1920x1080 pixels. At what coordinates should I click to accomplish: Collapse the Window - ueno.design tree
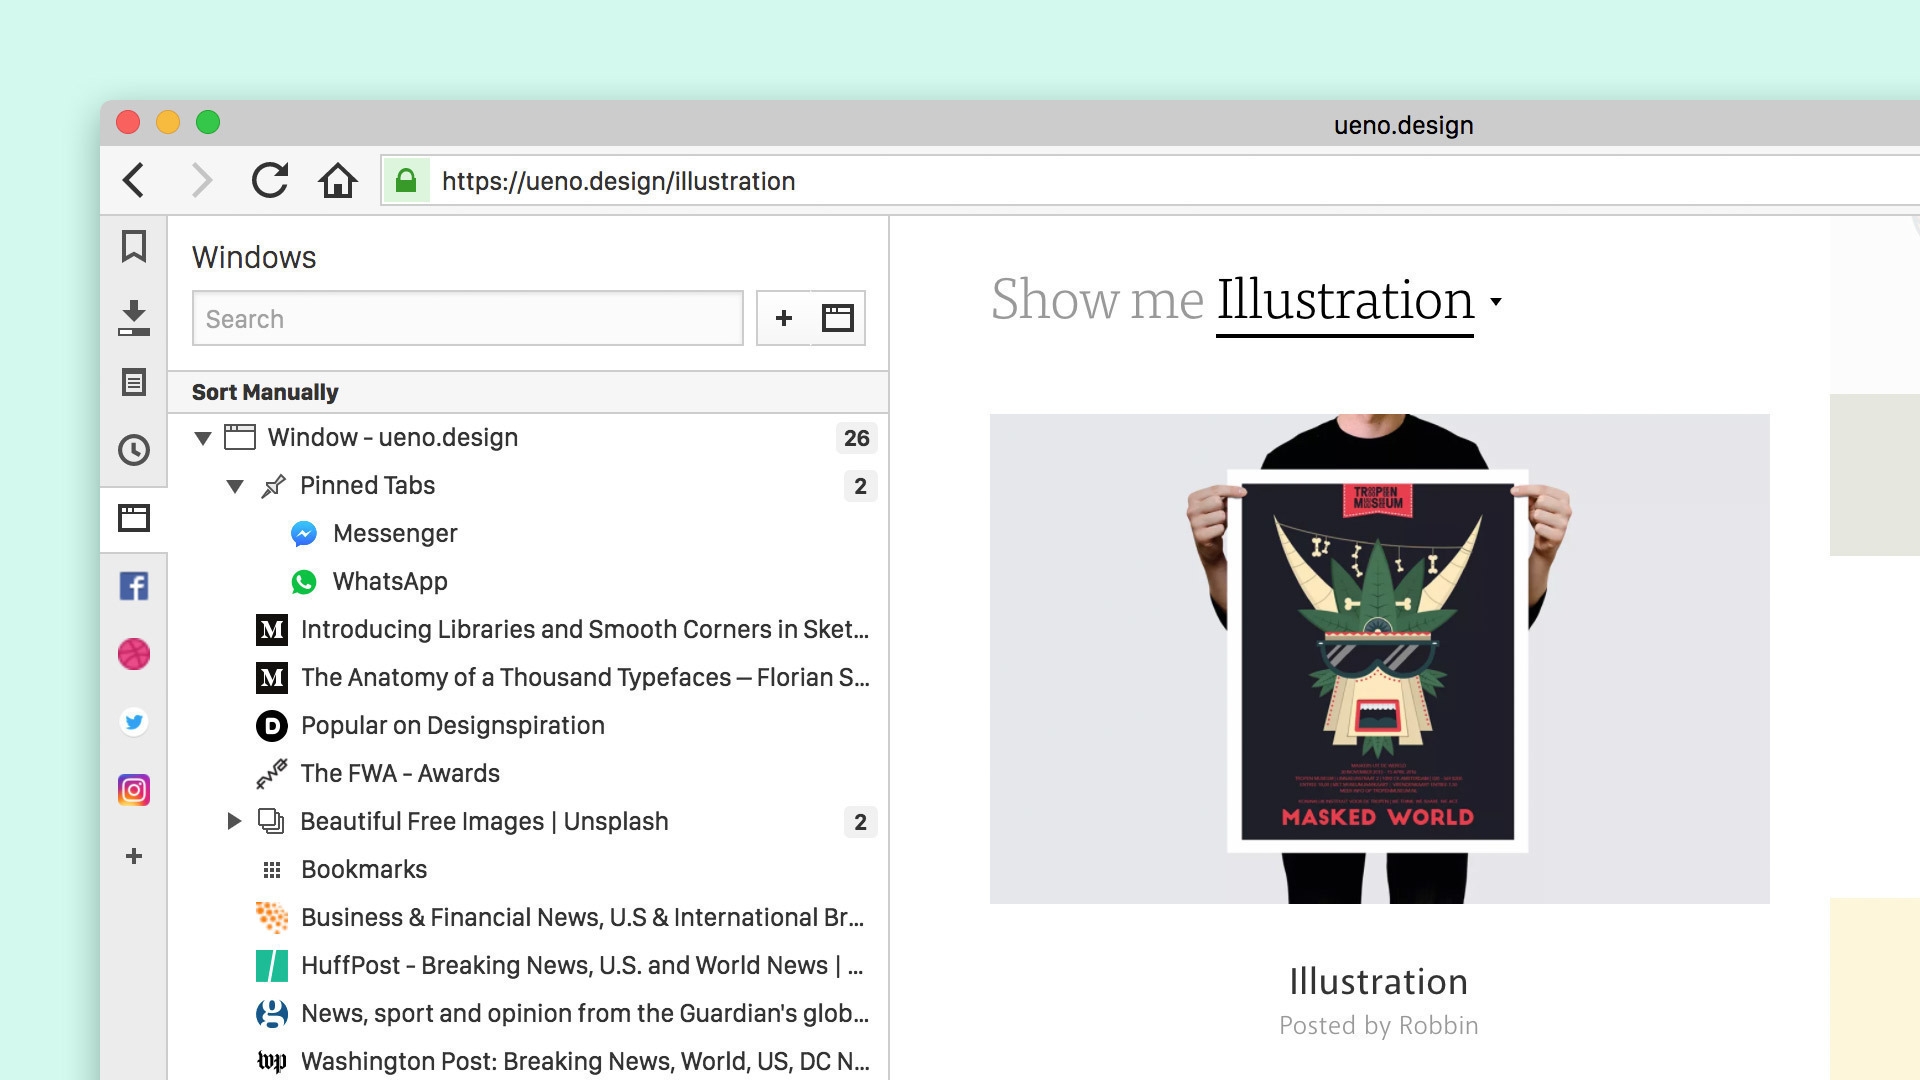pyautogui.click(x=203, y=438)
